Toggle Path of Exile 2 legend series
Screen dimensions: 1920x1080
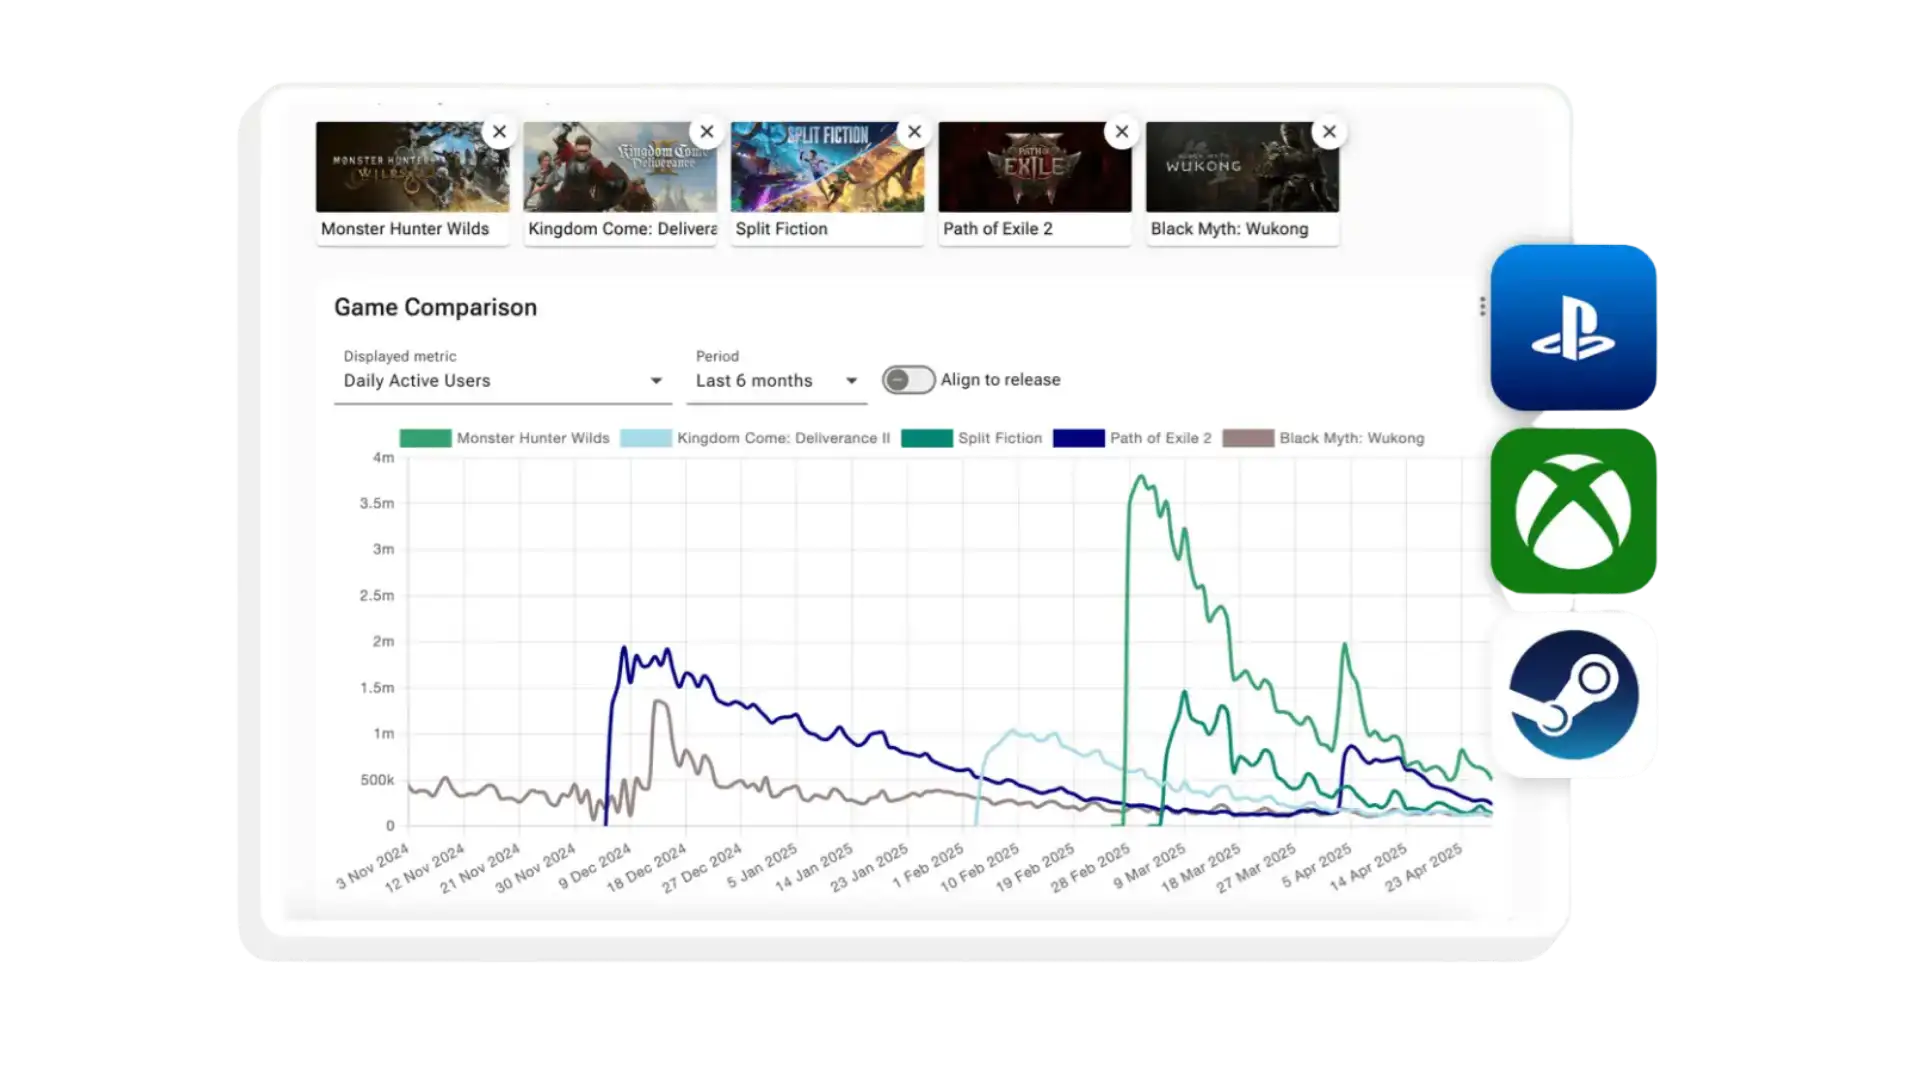[1132, 438]
